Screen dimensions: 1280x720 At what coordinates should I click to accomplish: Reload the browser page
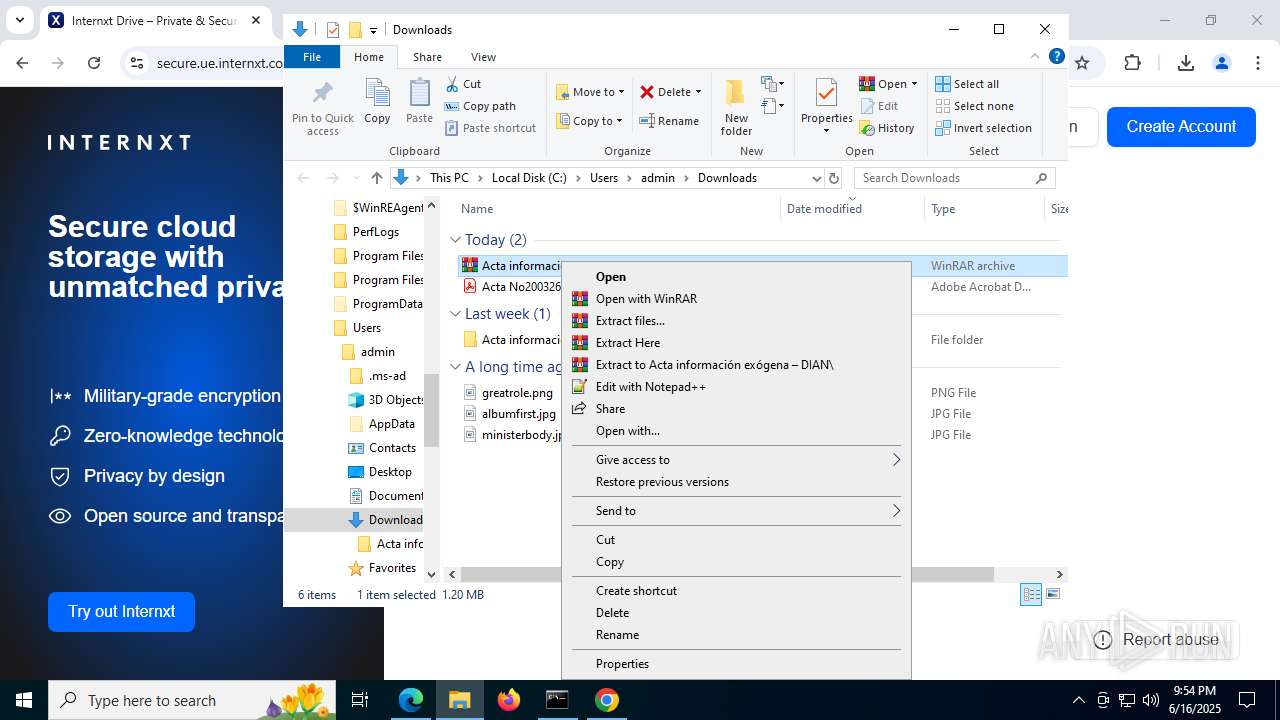tap(94, 63)
